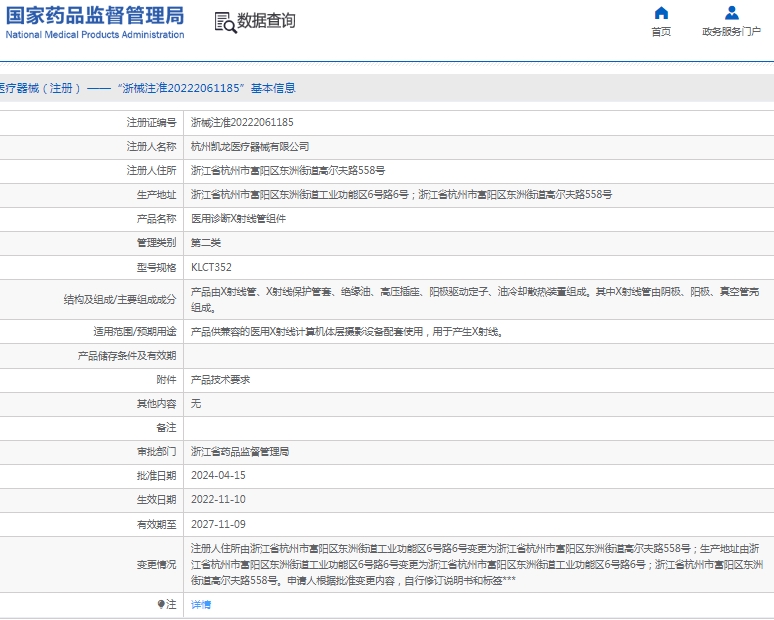Select the 变更情况 change description text

tap(477, 564)
